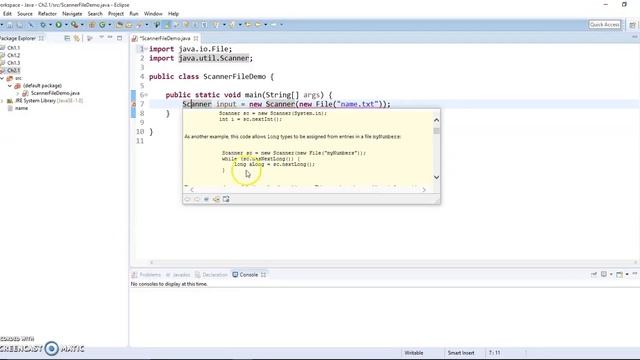Click Open Attached Javadoc in Browser icon
Image resolution: width=640 pixels, height=360 pixels.
click(226, 199)
